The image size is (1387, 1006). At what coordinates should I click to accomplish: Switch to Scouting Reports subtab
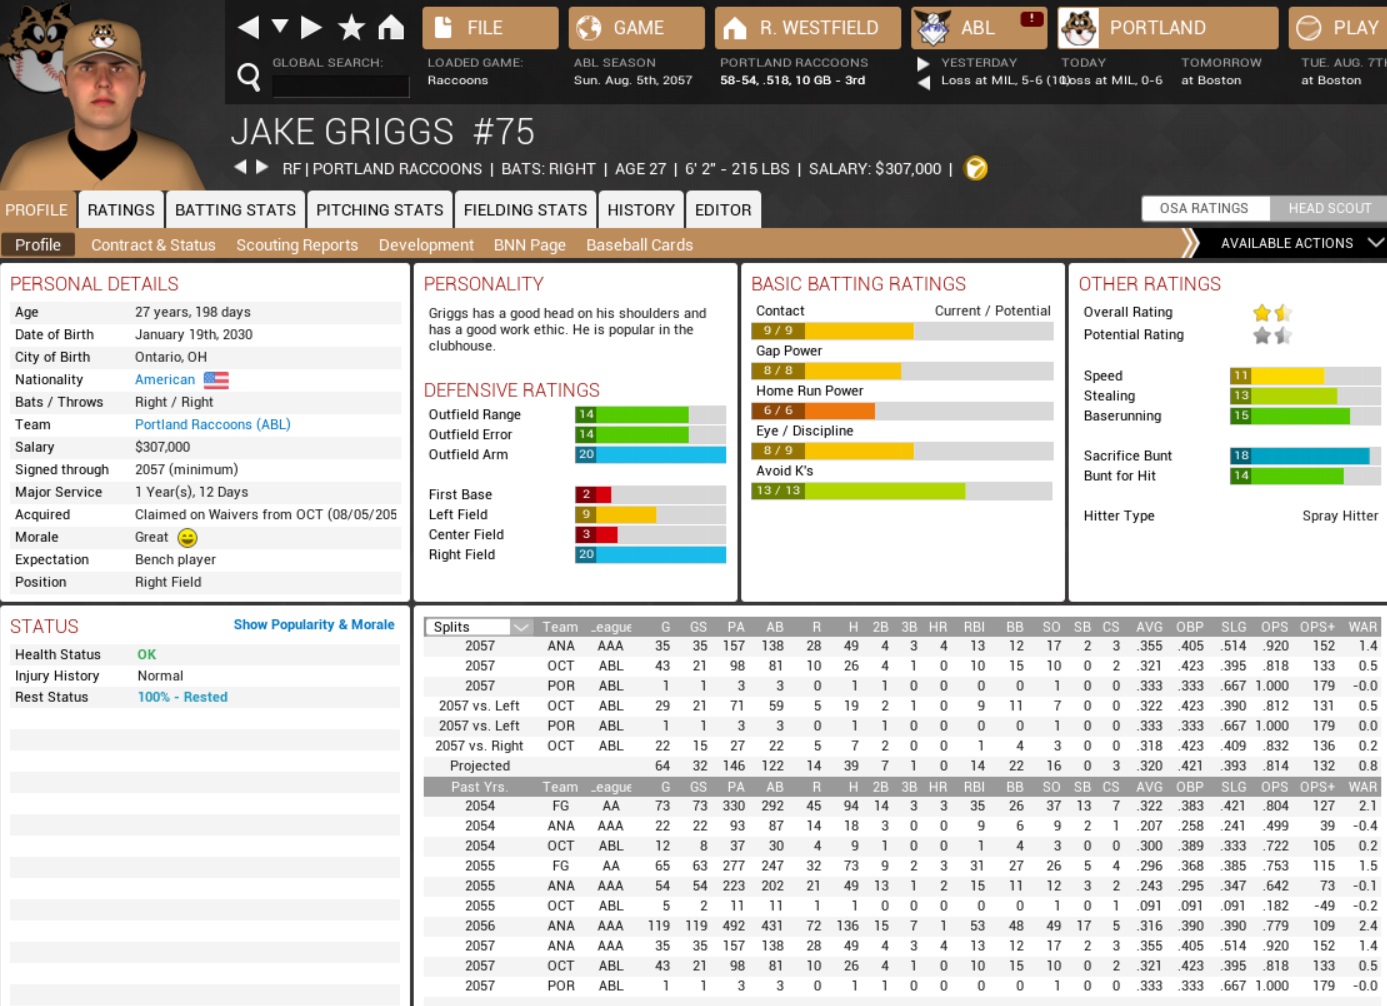pos(296,245)
